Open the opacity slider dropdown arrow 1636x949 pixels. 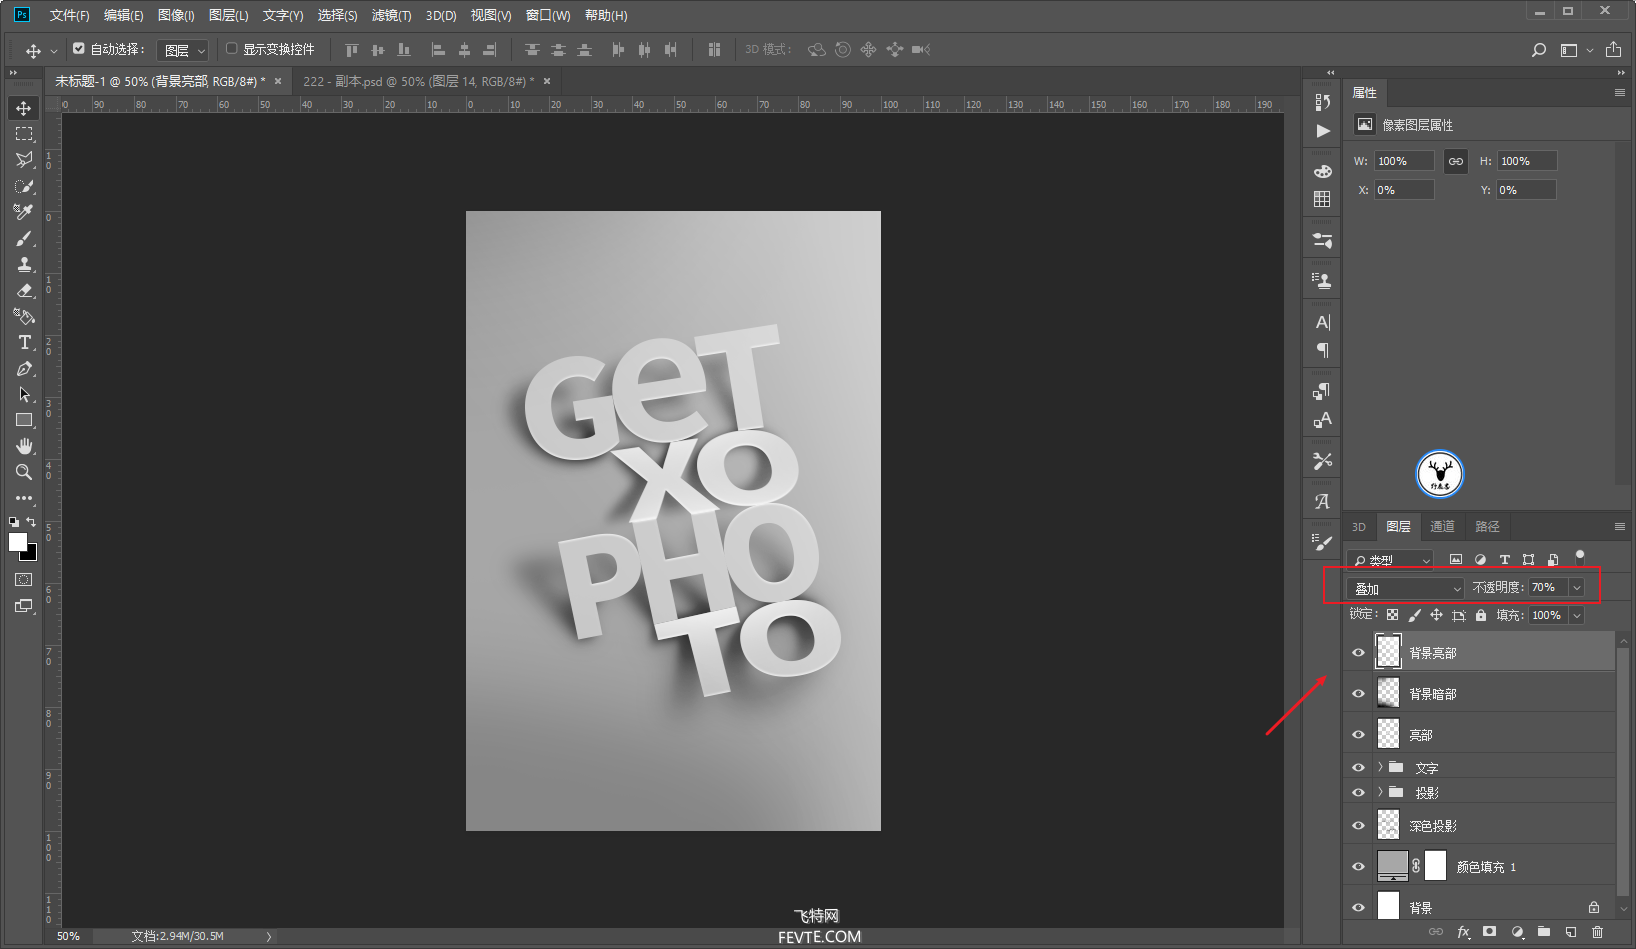click(x=1577, y=588)
